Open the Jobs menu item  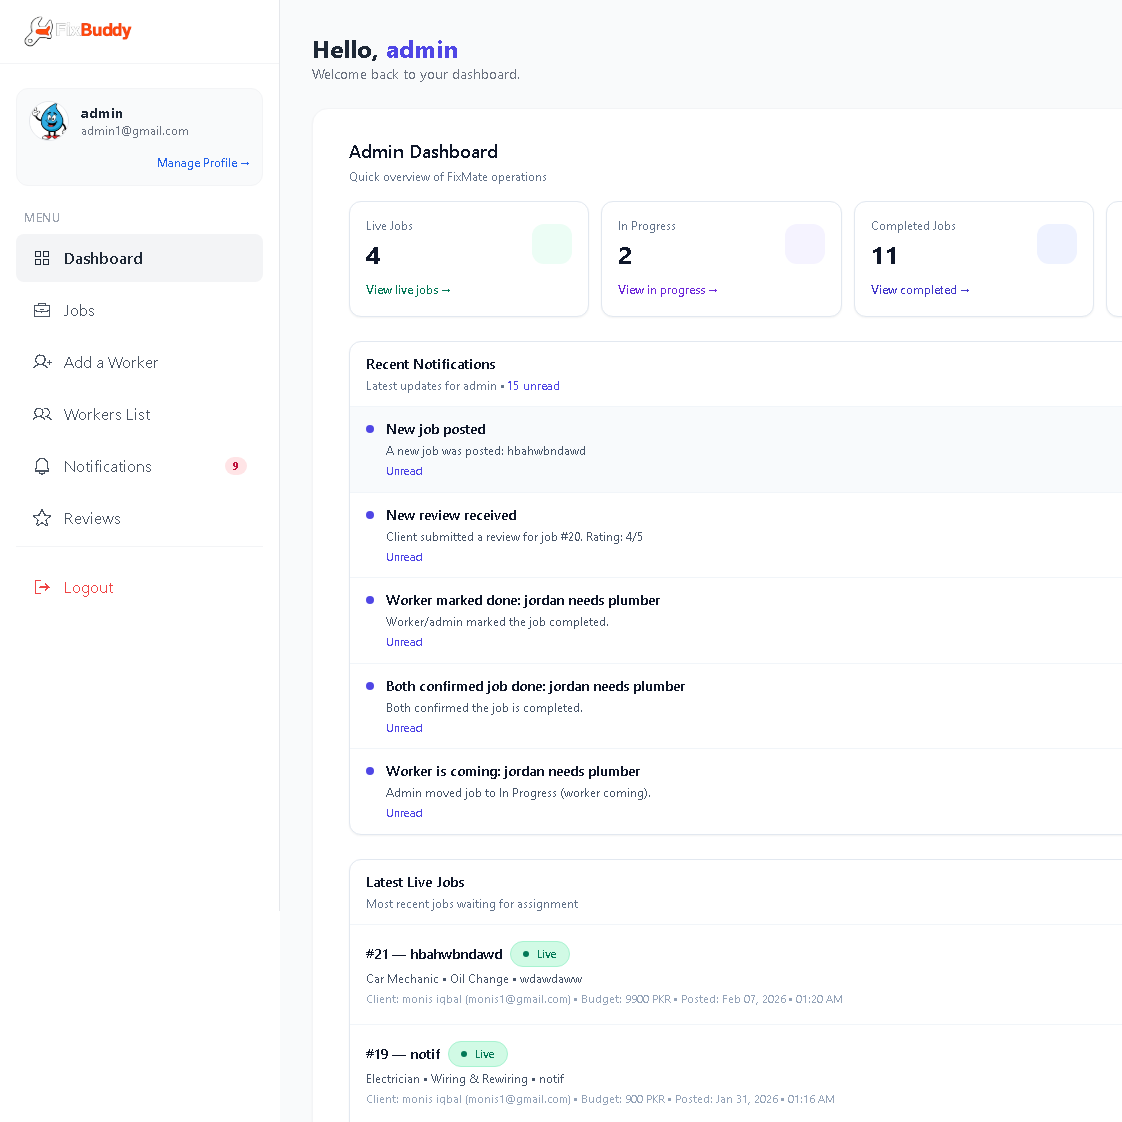click(x=79, y=310)
